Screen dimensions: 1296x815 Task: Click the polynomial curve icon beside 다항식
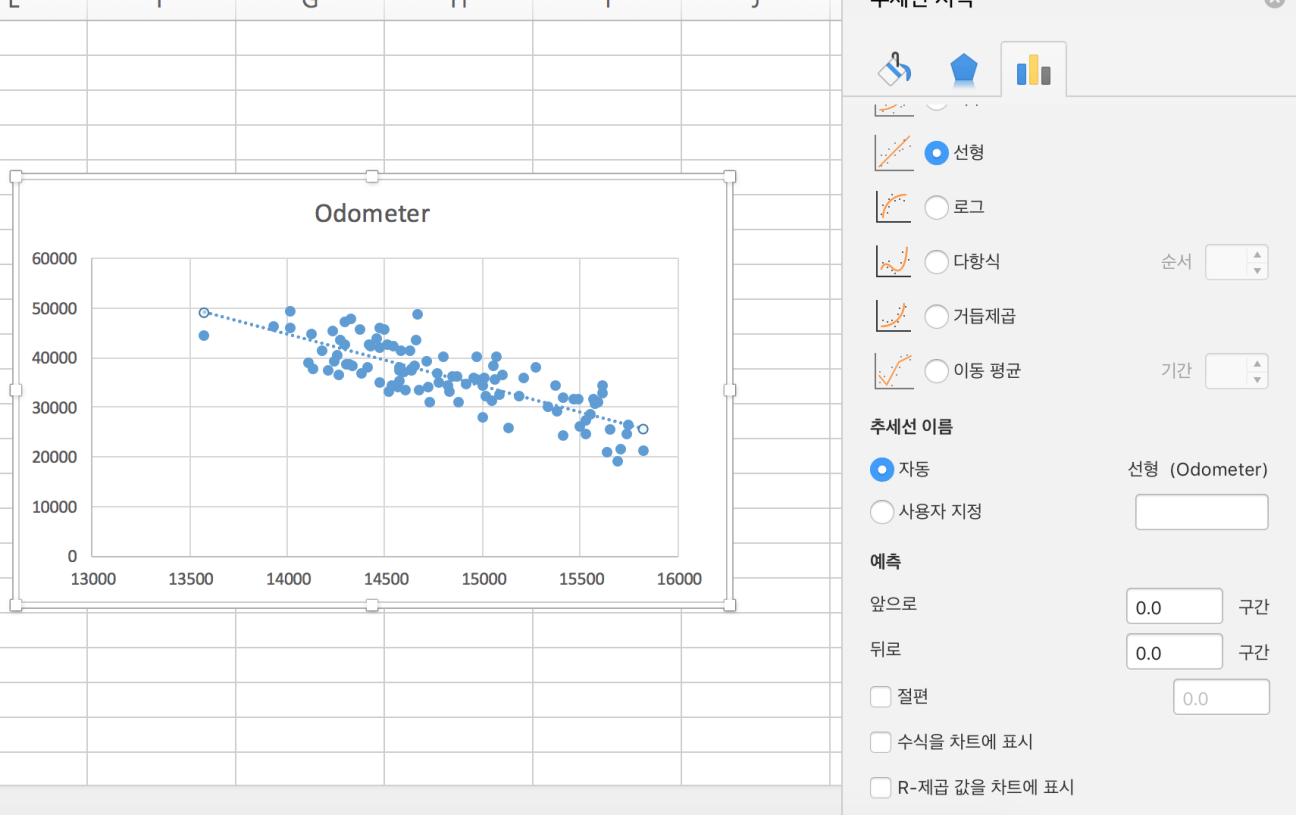pos(893,262)
